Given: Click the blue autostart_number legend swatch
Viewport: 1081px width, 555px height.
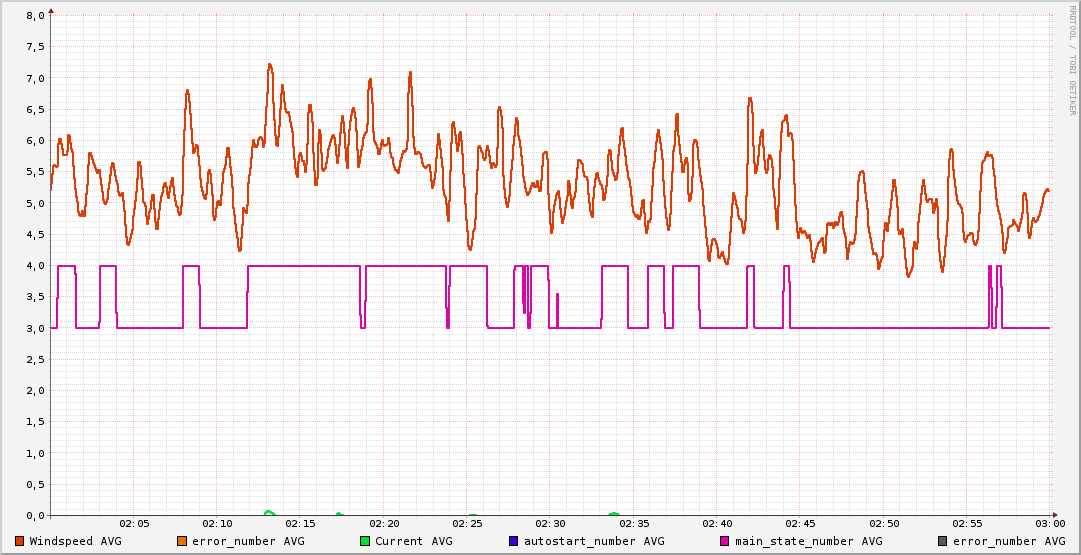Looking at the screenshot, I should pyautogui.click(x=514, y=541).
